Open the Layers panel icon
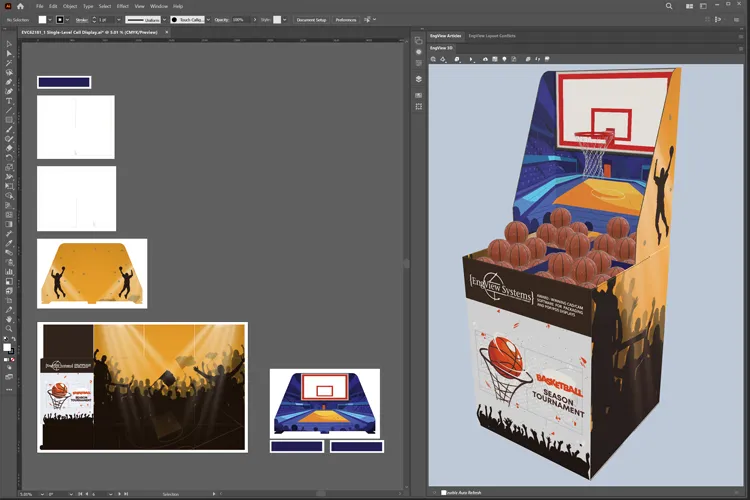Viewport: 750px width, 500px height. (419, 79)
